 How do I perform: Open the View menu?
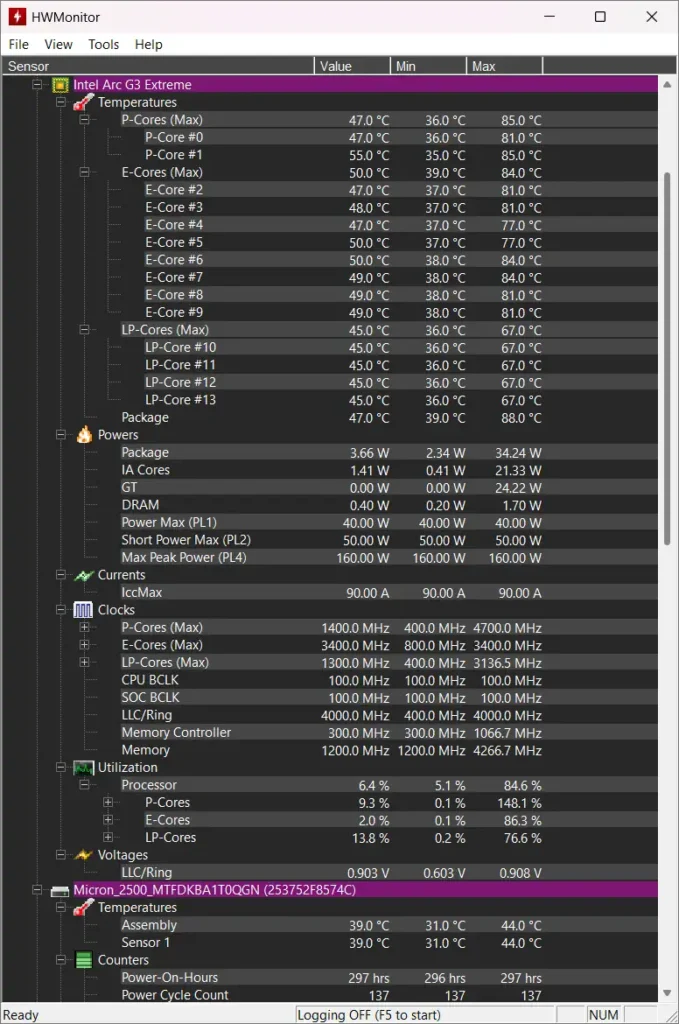click(x=58, y=44)
